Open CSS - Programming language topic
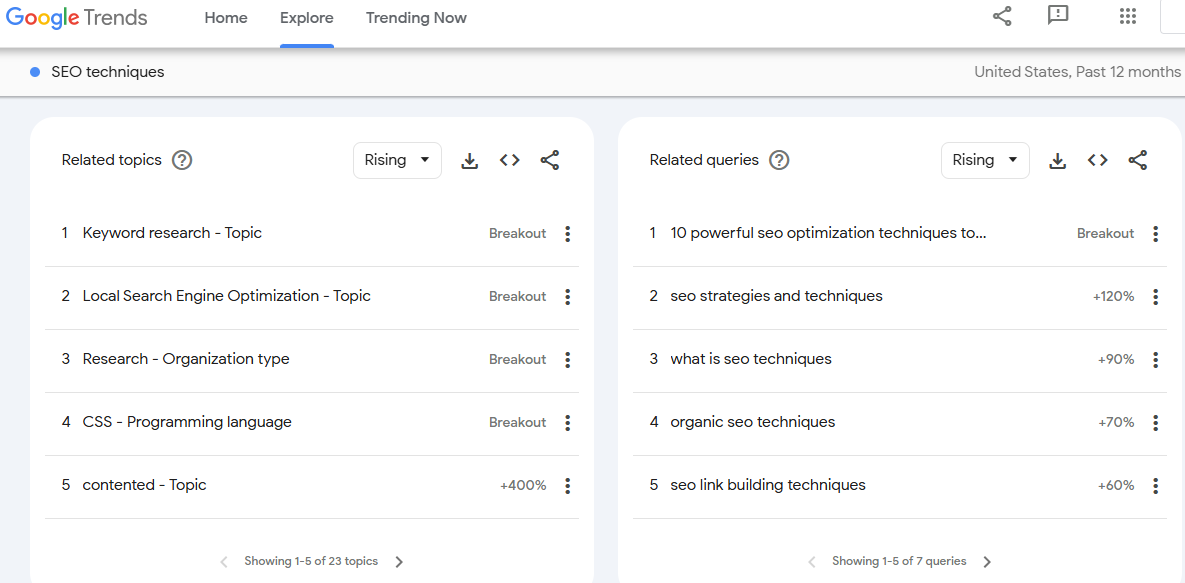The image size is (1185, 583). [x=187, y=422]
